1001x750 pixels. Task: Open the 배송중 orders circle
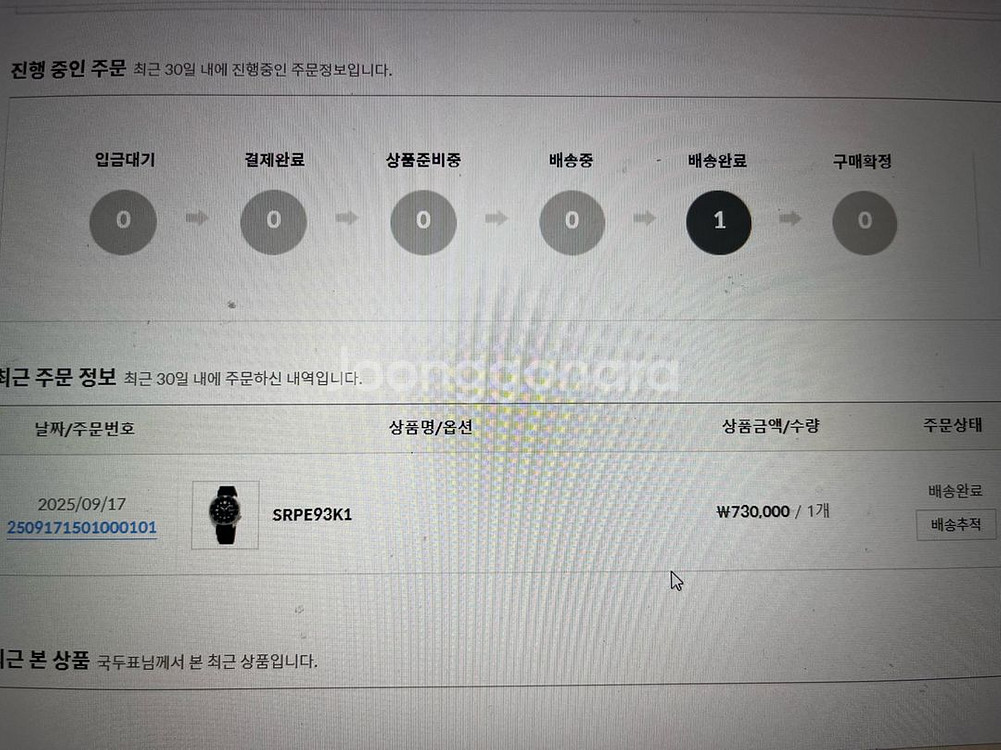tap(572, 222)
